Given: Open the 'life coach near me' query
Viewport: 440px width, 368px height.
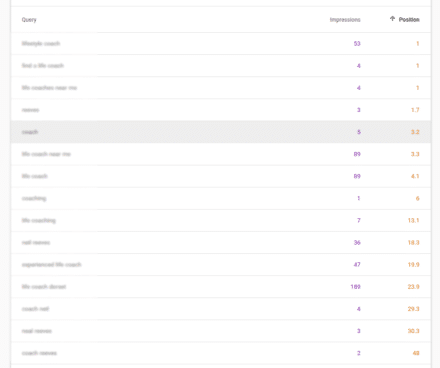Looking at the screenshot, I should pyautogui.click(x=46, y=154).
